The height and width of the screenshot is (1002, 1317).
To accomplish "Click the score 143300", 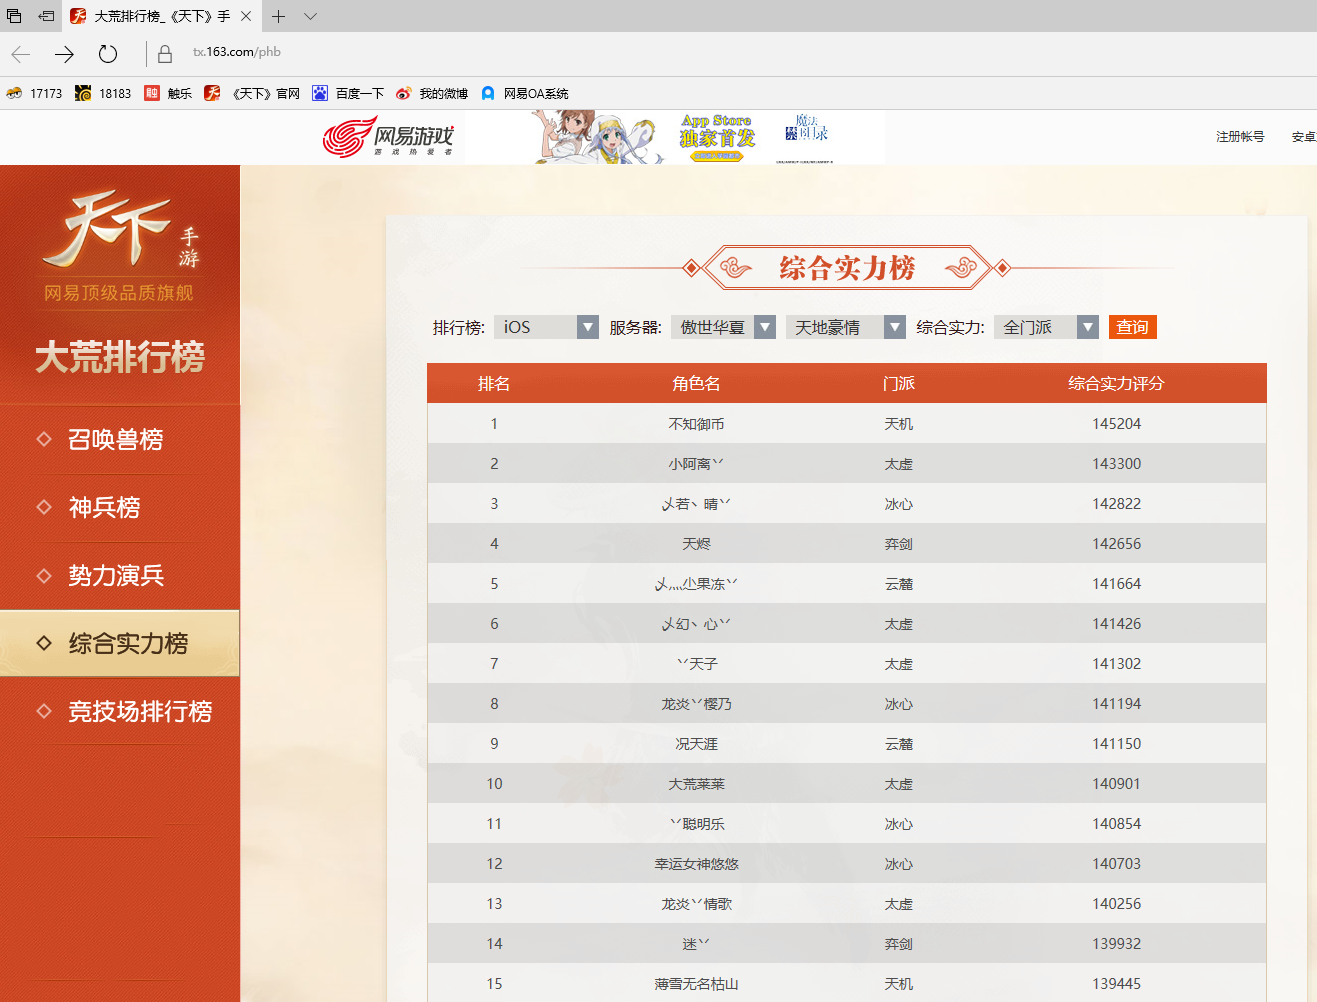I will (x=1117, y=464).
